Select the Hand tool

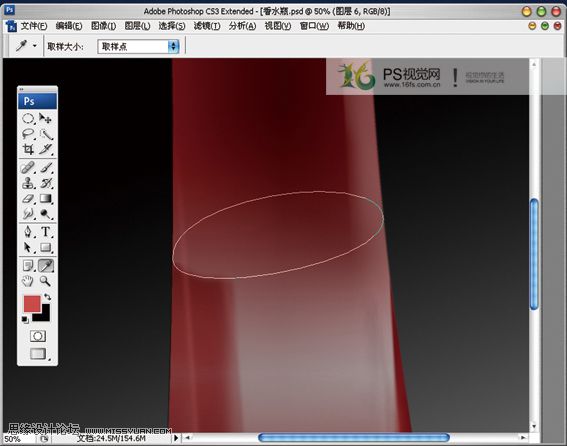pos(28,281)
